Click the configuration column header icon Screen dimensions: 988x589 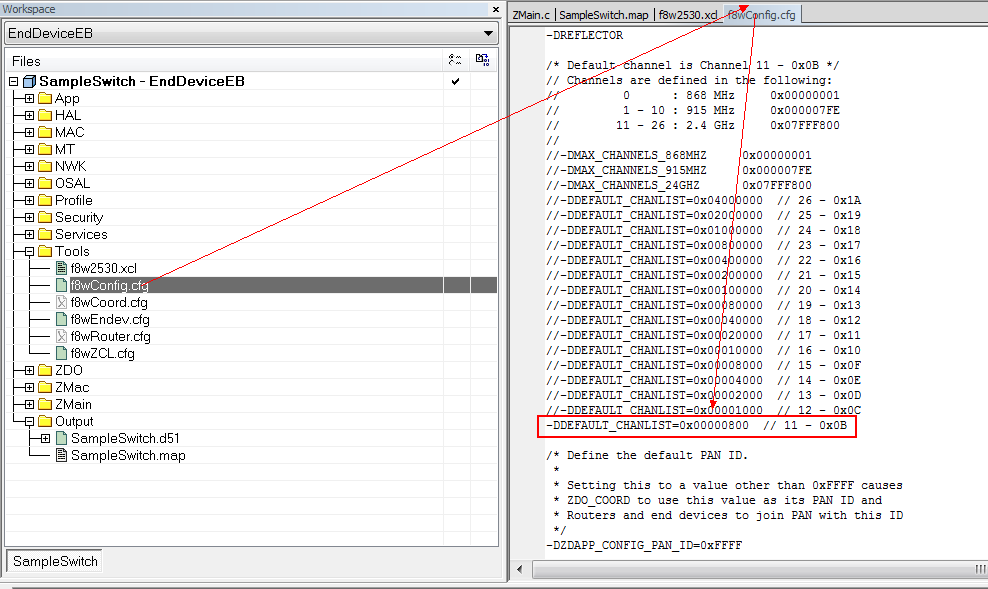455,60
